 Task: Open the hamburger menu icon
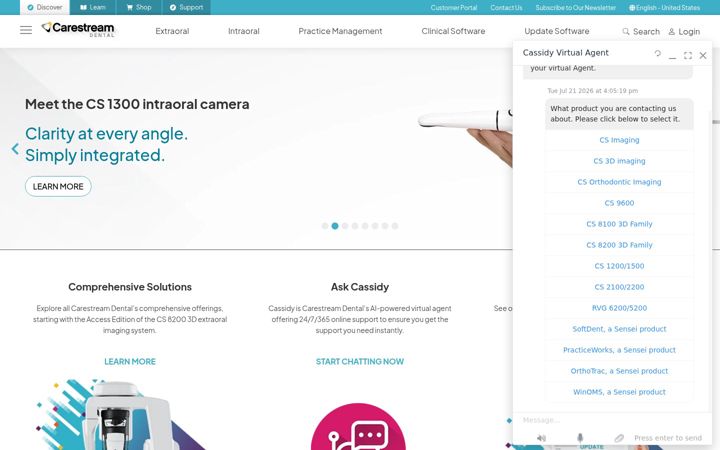(x=26, y=30)
